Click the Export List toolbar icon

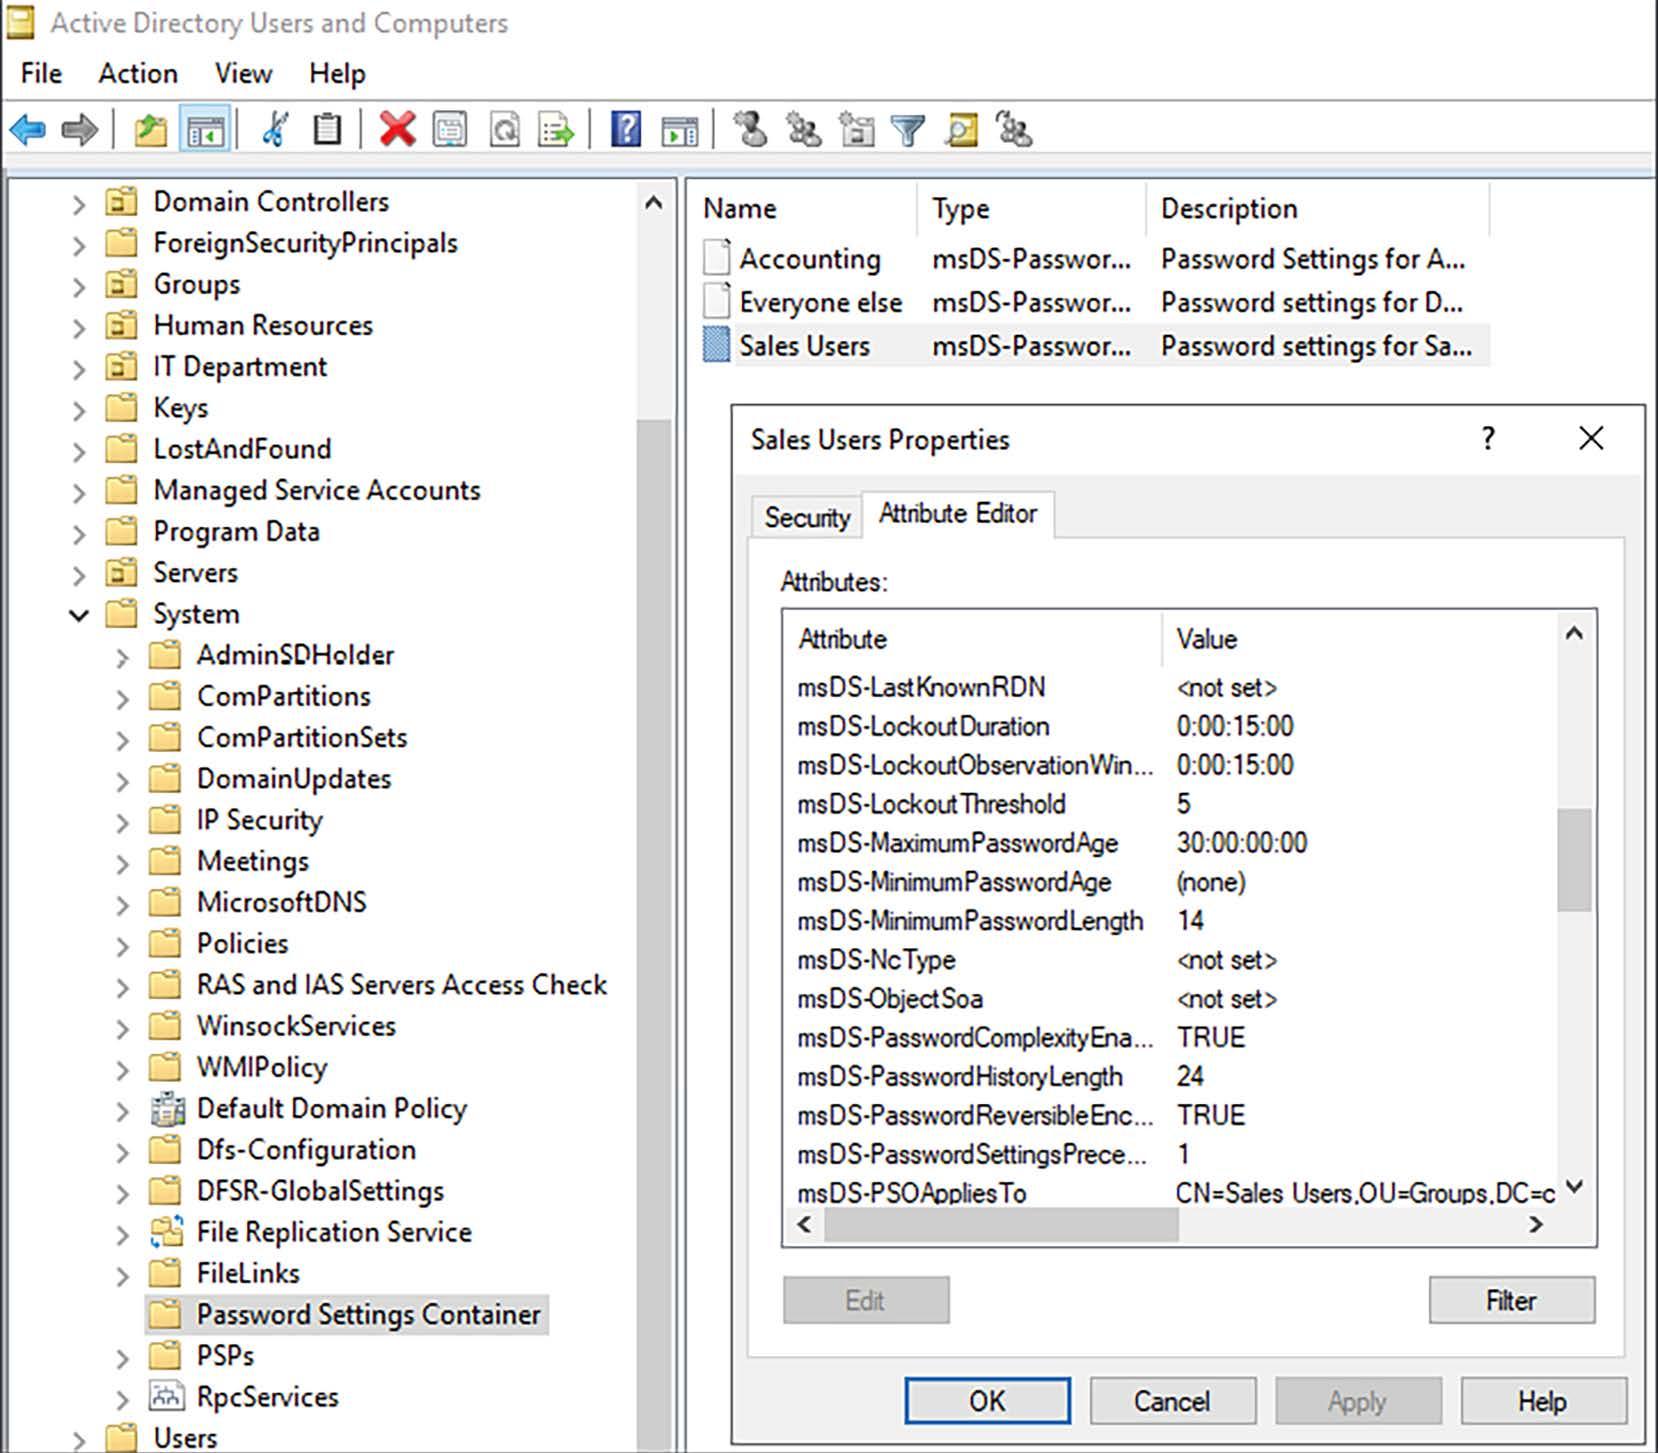coord(556,130)
